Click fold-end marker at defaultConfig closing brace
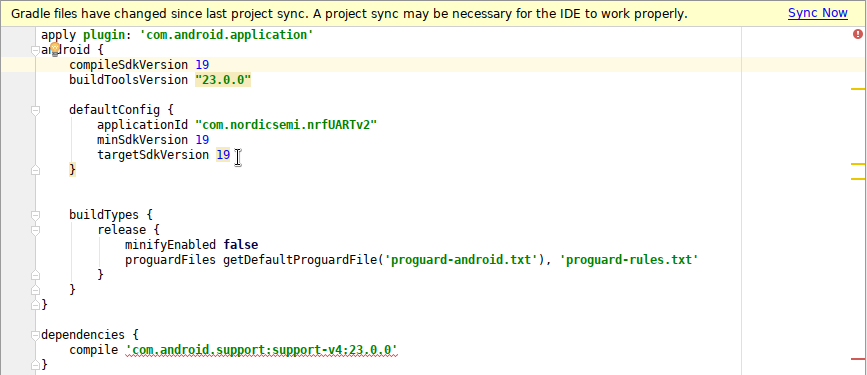 coord(35,170)
